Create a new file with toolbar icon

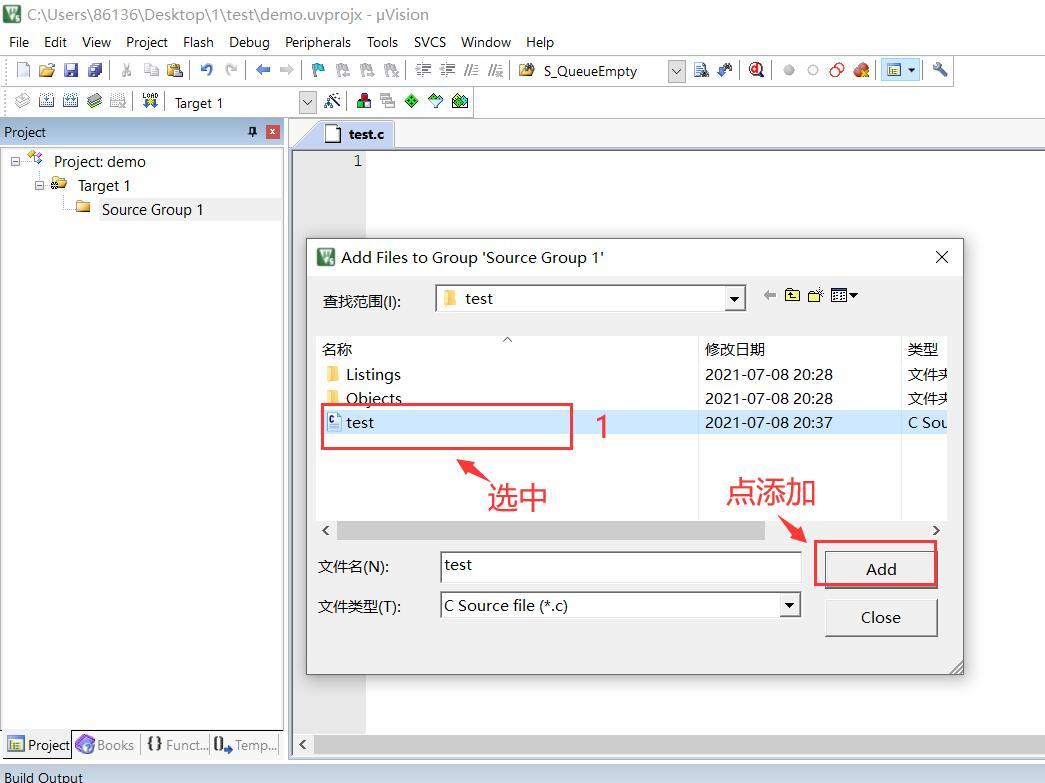[x=23, y=70]
